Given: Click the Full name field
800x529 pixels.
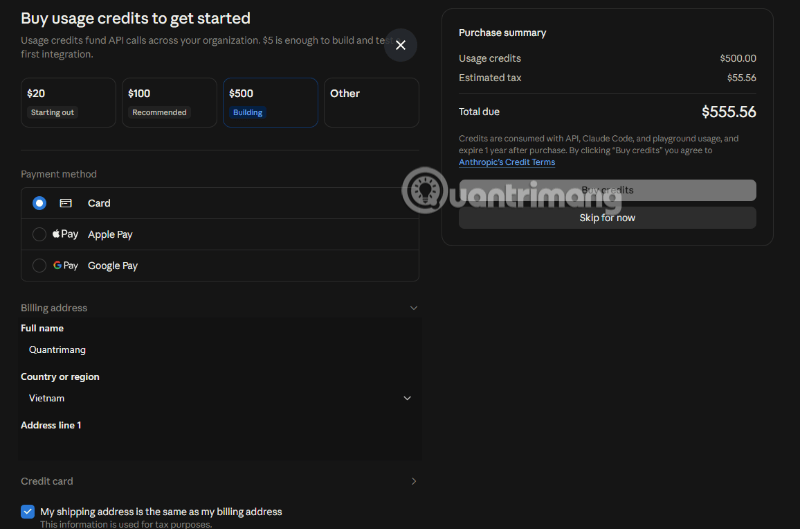Looking at the screenshot, I should 220,349.
